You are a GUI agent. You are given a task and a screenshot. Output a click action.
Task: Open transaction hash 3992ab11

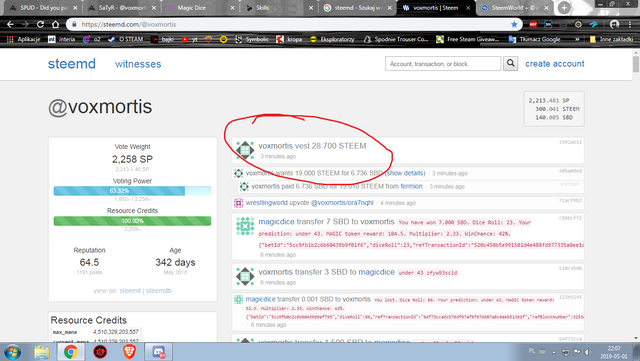point(570,142)
